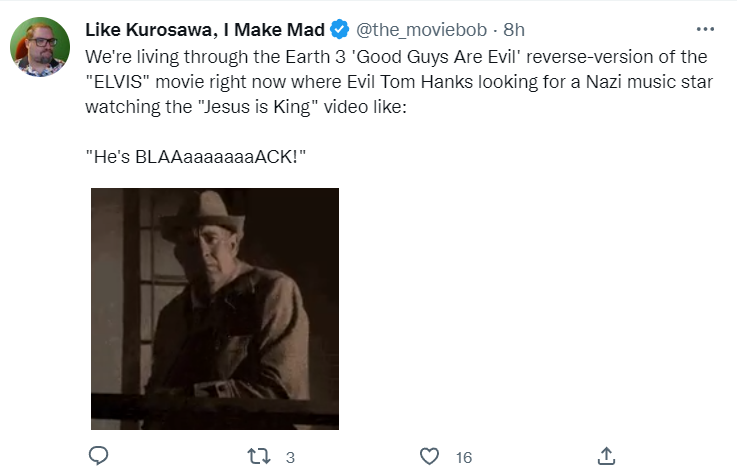Screen dimensions: 737x472
Task: Click the like count '16'
Action: pos(463,458)
